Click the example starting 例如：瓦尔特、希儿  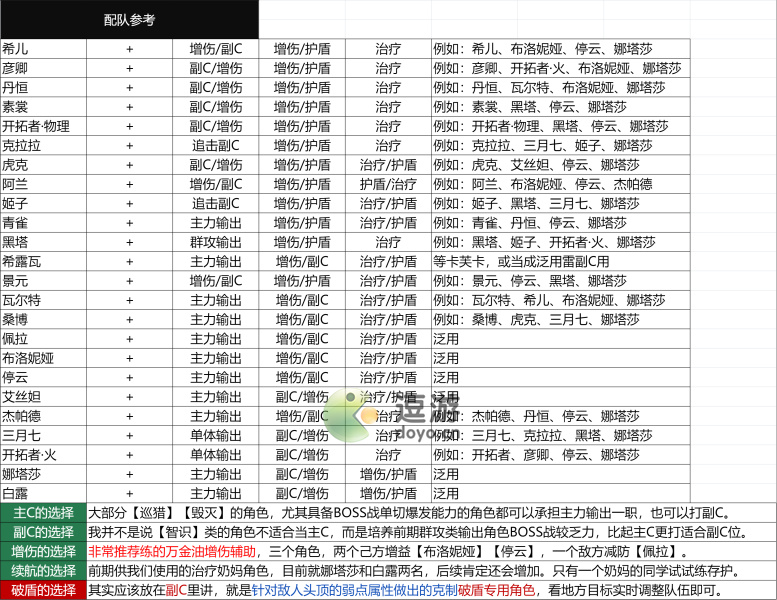tap(550, 300)
